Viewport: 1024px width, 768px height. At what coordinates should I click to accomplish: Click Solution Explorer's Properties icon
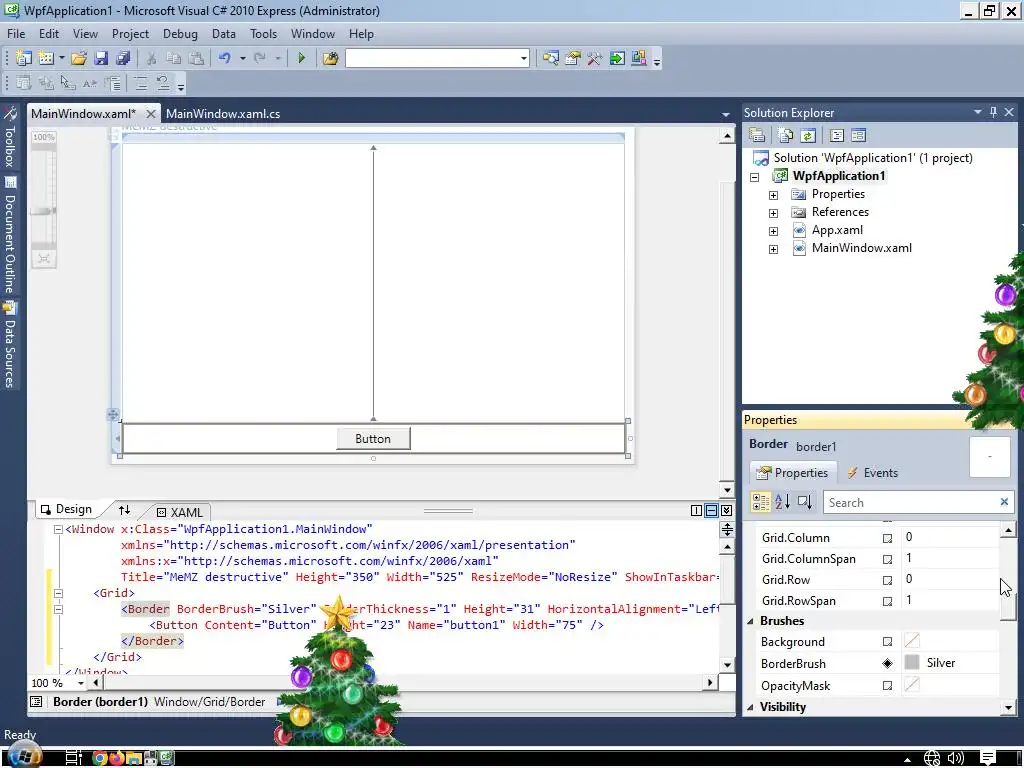pyautogui.click(x=757, y=135)
